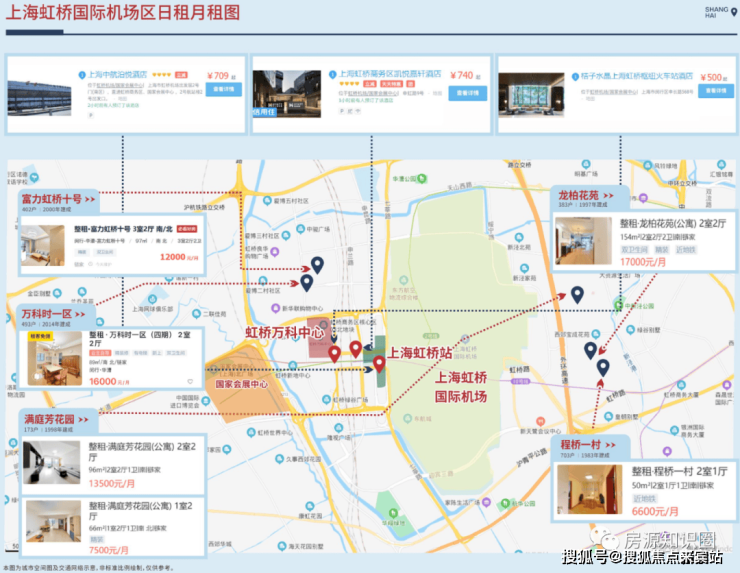Click the map marker icon beside 上海中航泊悦酒店
This screenshot has width=740, height=573.
(x=81, y=75)
